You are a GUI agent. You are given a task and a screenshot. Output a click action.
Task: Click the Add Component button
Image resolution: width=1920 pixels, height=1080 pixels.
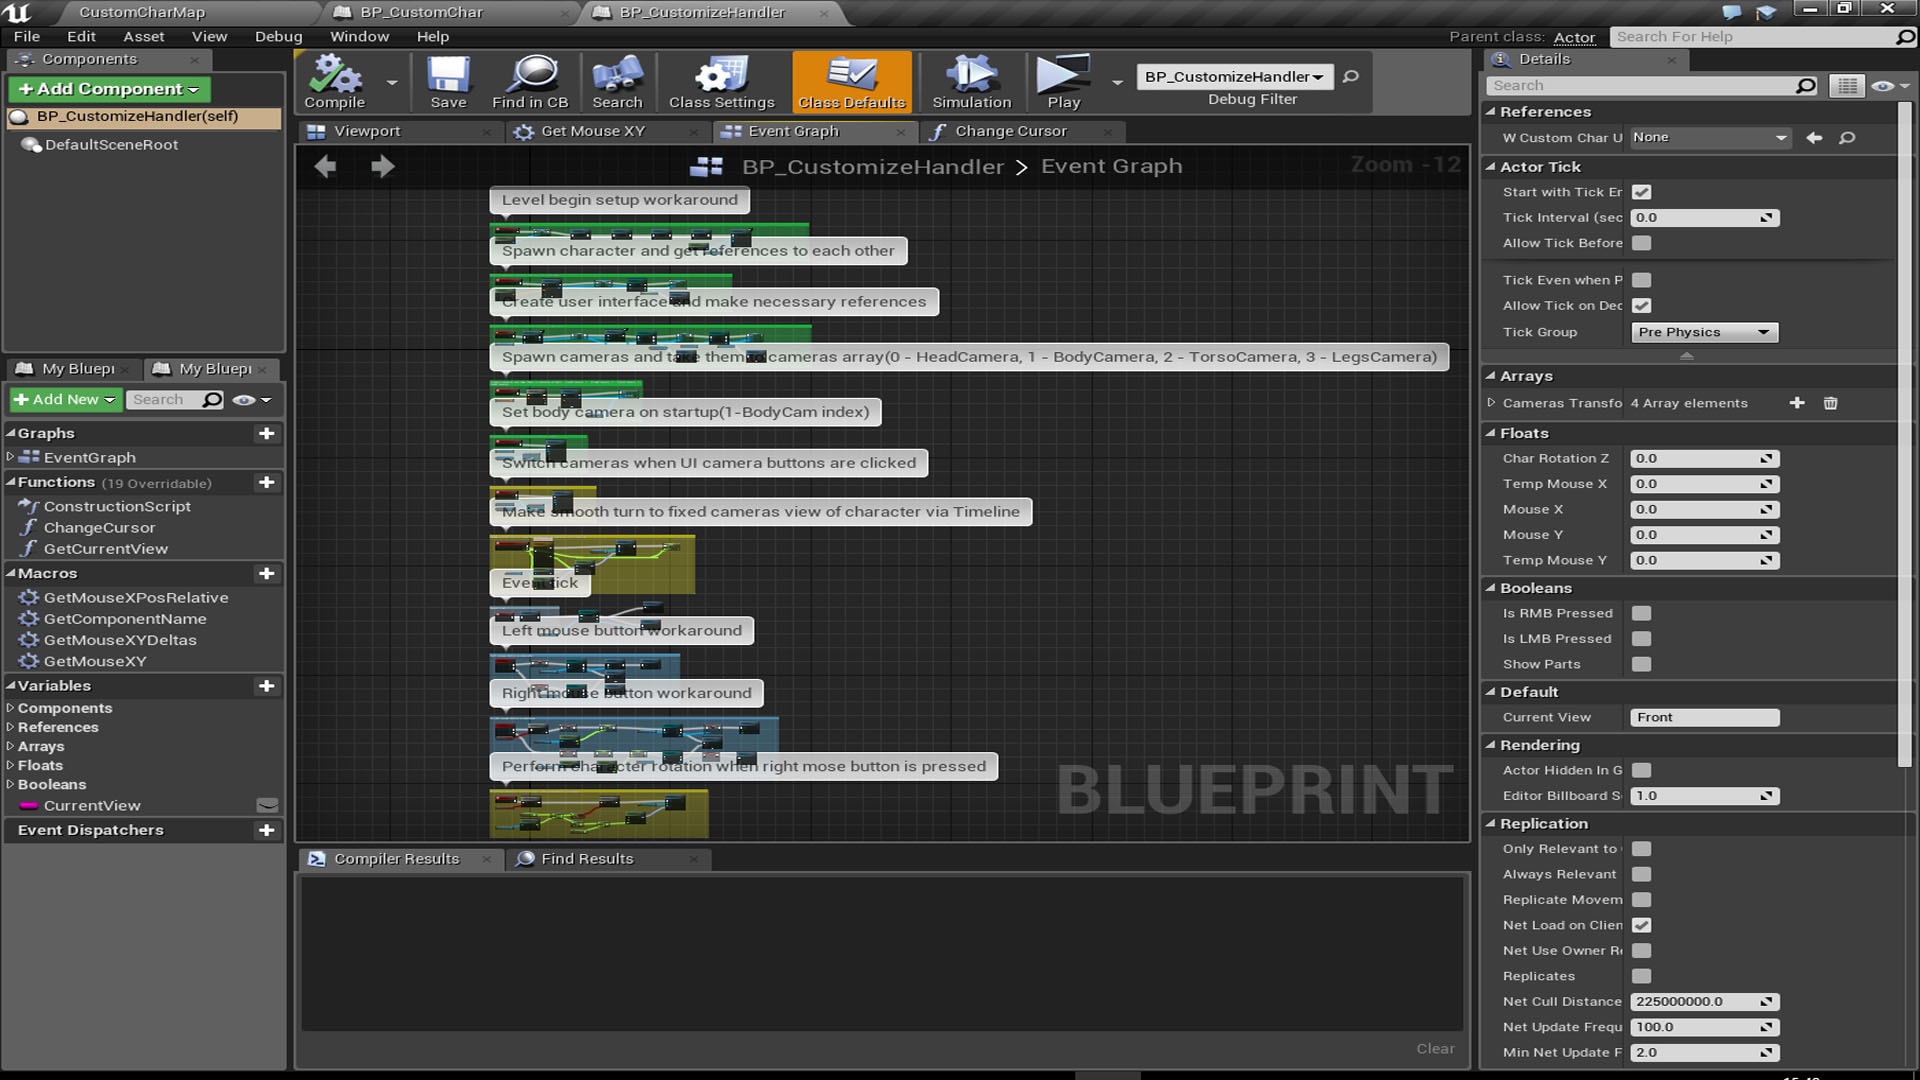tap(108, 89)
